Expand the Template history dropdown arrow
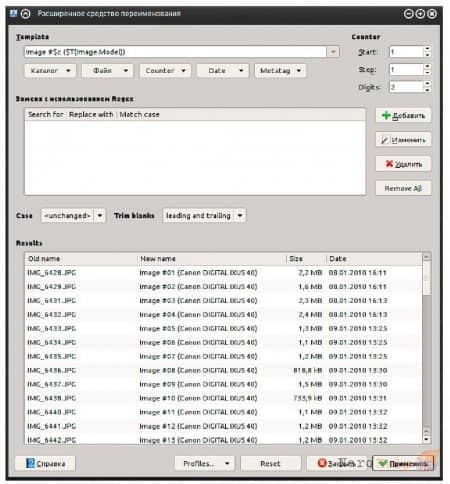The width and height of the screenshot is (450, 484). 333,52
